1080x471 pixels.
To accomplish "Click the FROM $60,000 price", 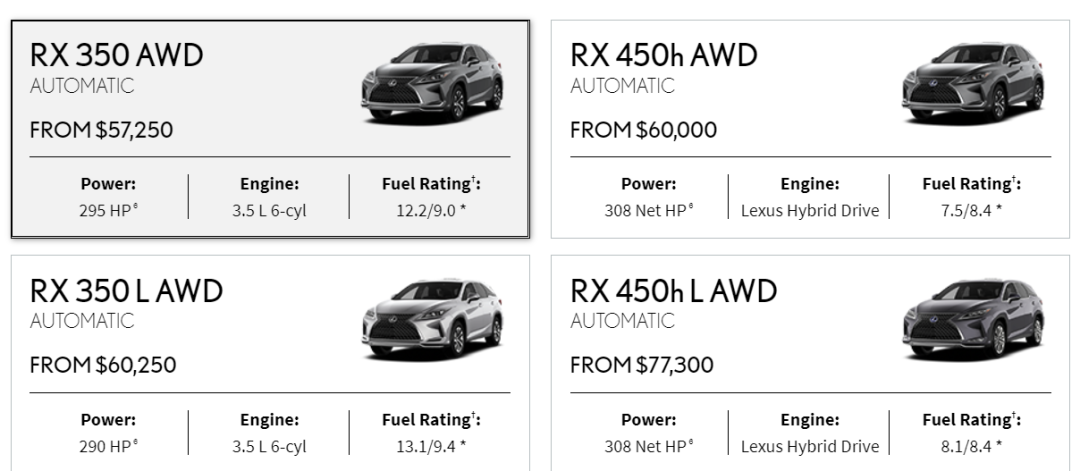I will click(x=643, y=131).
